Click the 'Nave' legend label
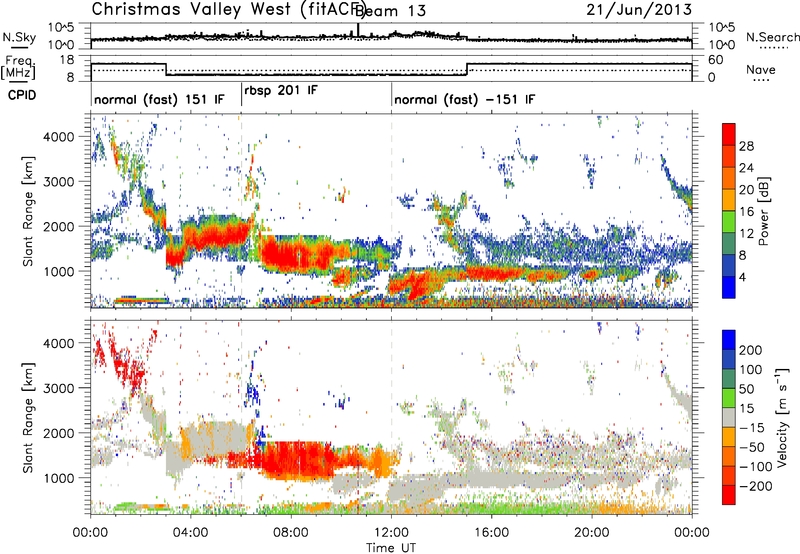Image resolution: width=800 pixels, height=554 pixels. [x=761, y=69]
